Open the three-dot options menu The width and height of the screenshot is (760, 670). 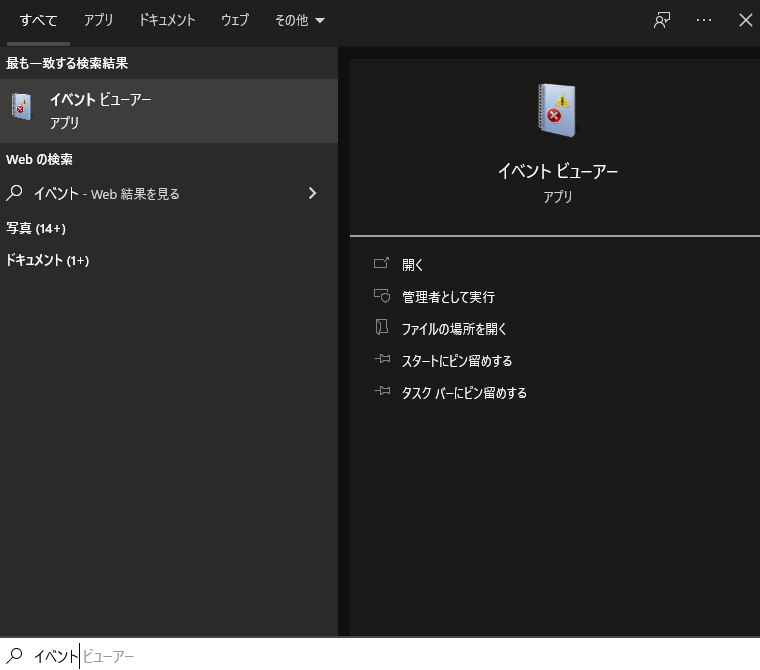point(704,20)
